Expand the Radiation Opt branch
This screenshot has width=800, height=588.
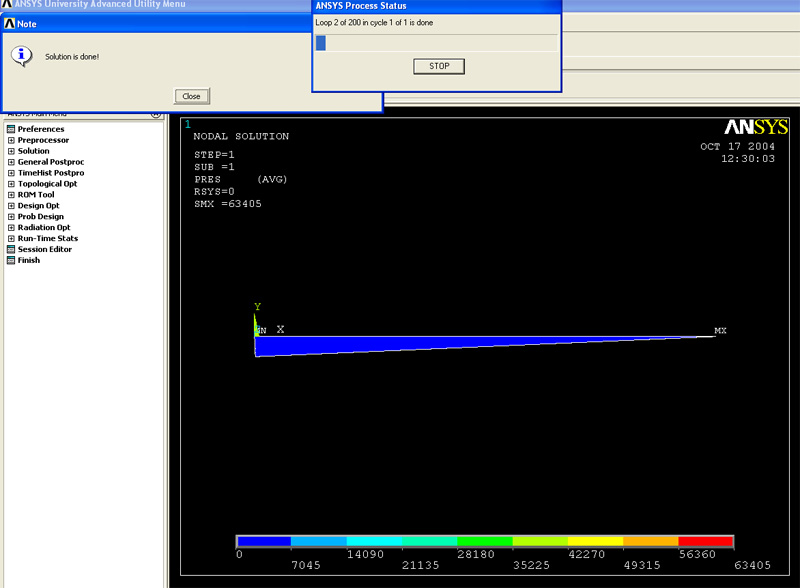(x=11, y=228)
